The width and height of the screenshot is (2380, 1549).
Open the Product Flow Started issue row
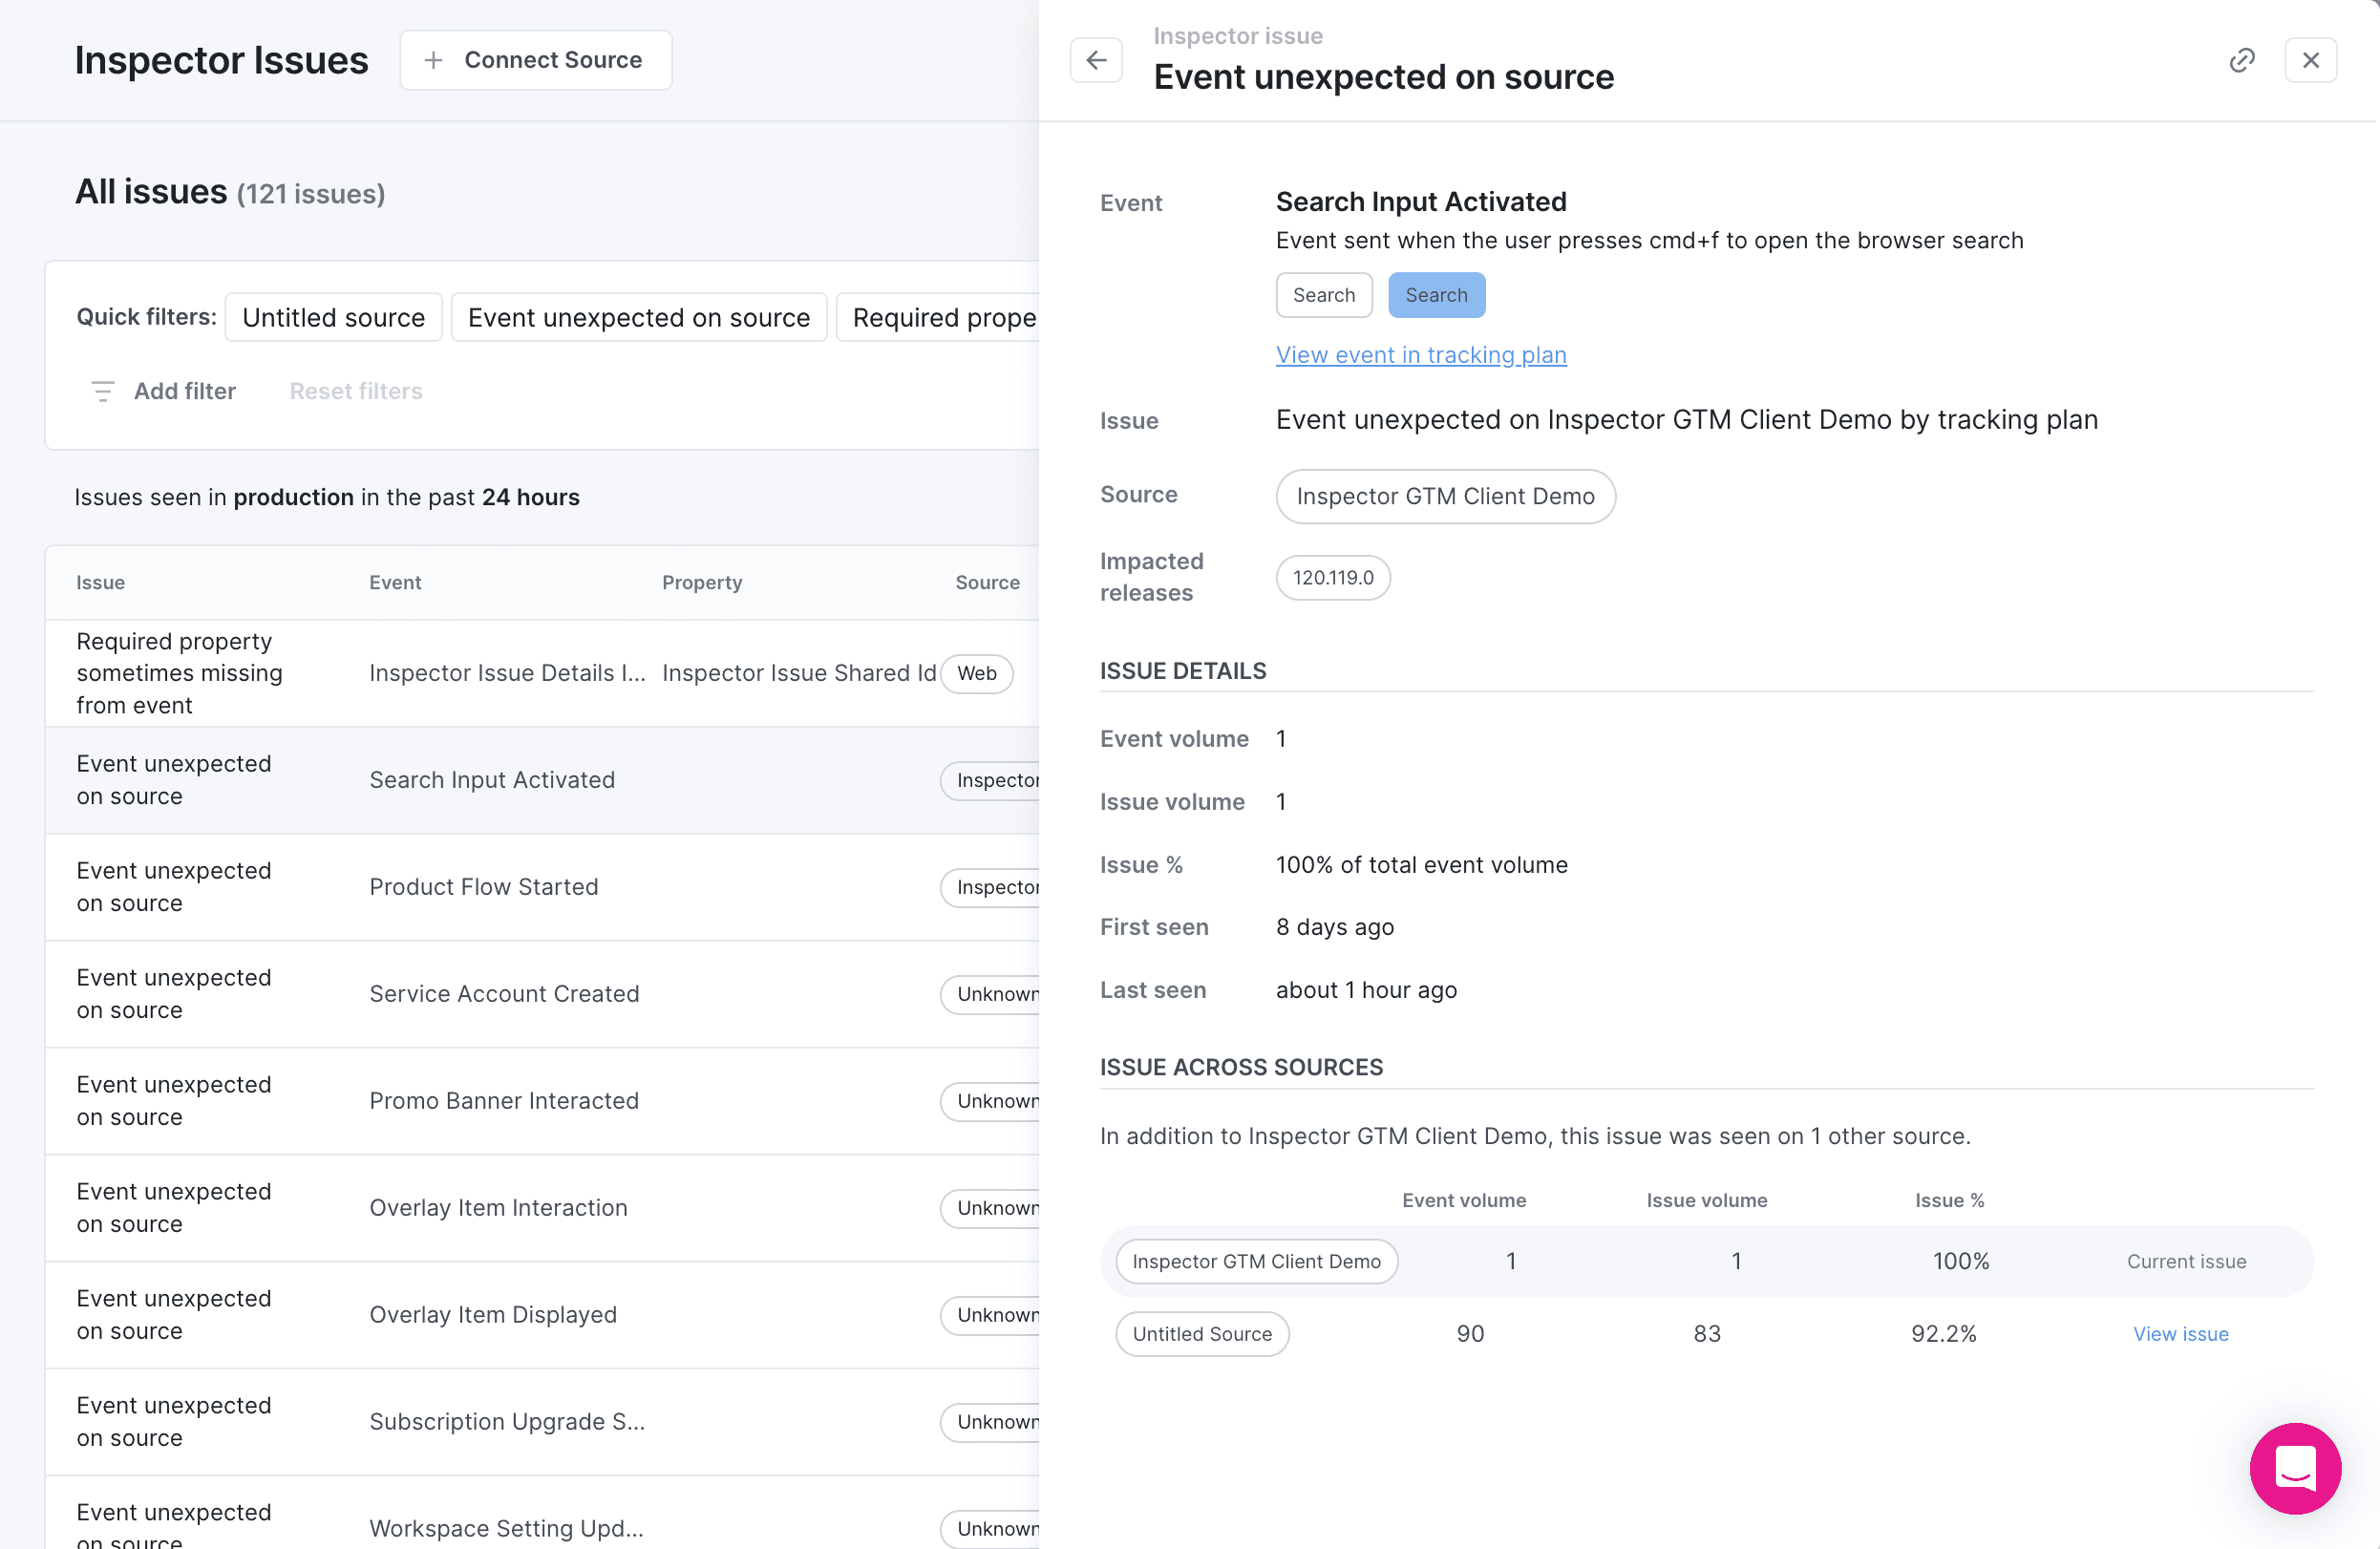483,887
